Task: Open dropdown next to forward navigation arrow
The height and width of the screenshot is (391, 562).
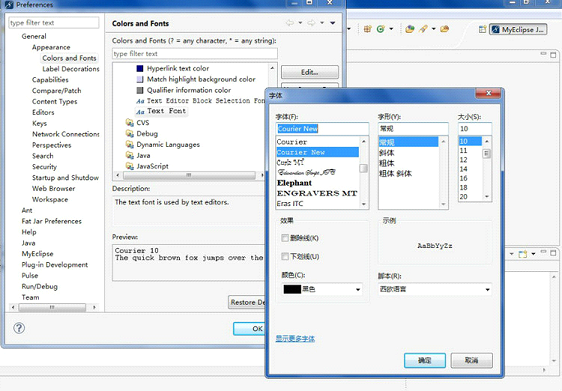Action: point(322,23)
